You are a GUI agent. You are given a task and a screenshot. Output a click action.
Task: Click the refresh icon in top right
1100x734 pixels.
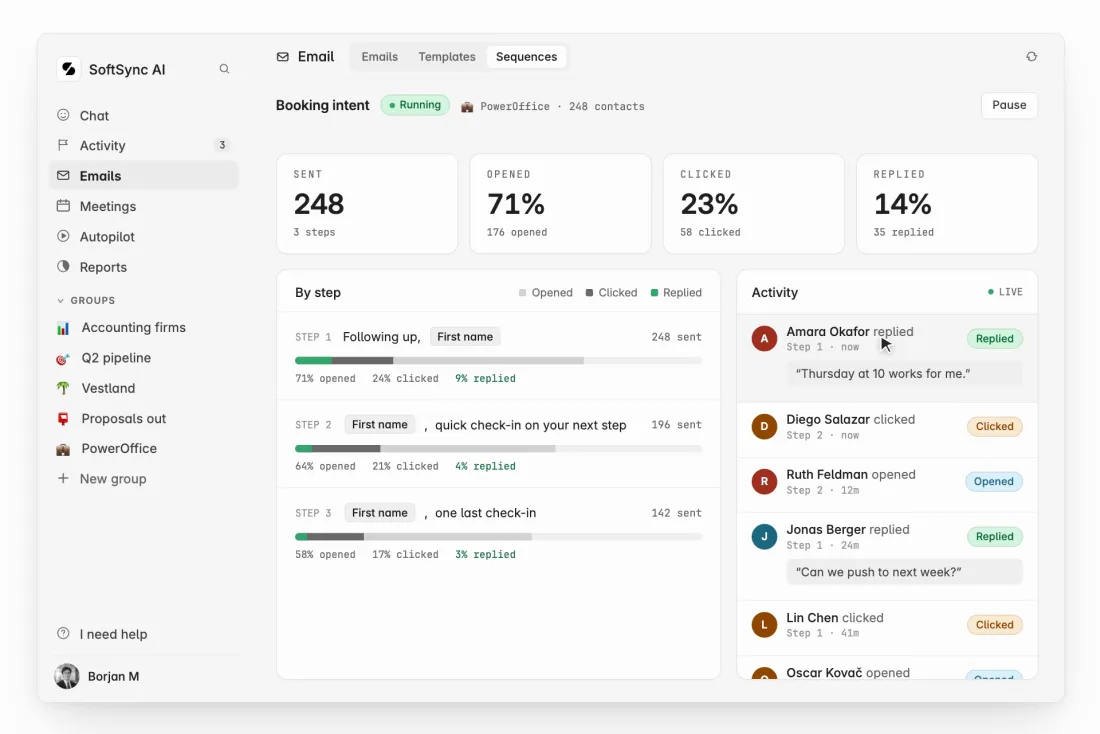(x=1031, y=57)
